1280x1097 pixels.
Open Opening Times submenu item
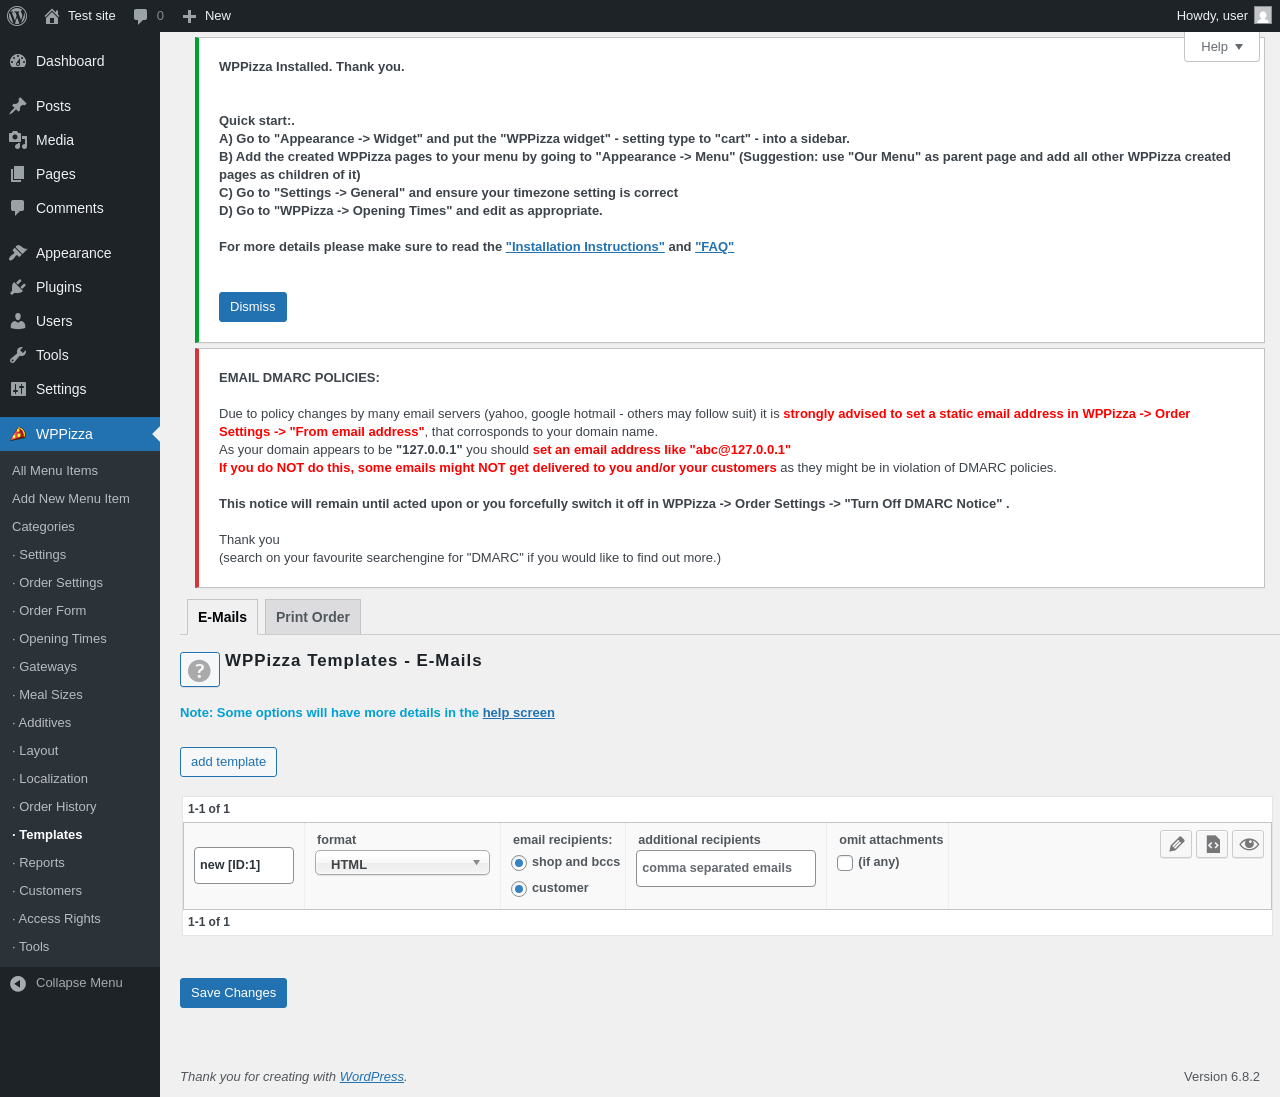pos(60,639)
